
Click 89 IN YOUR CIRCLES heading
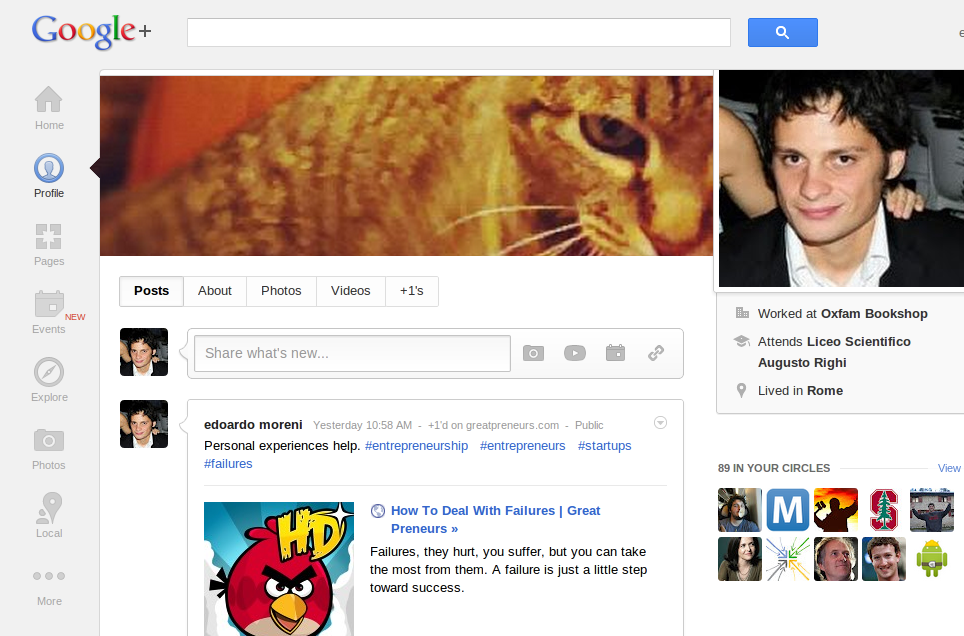[773, 468]
